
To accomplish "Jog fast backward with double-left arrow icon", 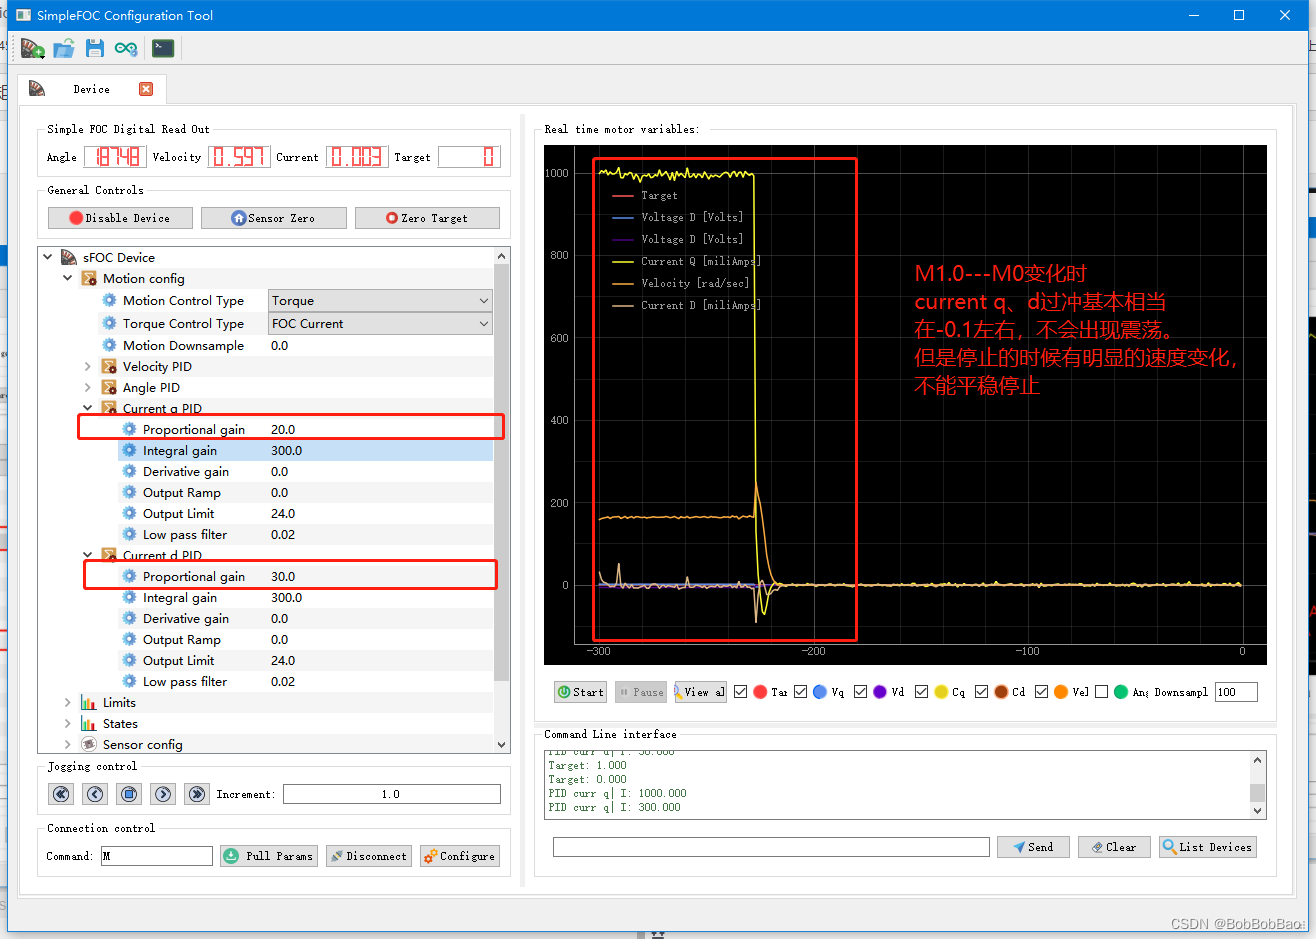I will pyautogui.click(x=61, y=794).
